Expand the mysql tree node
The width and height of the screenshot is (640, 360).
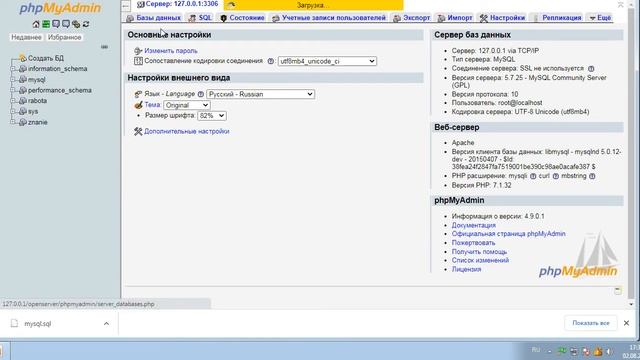coord(13,80)
